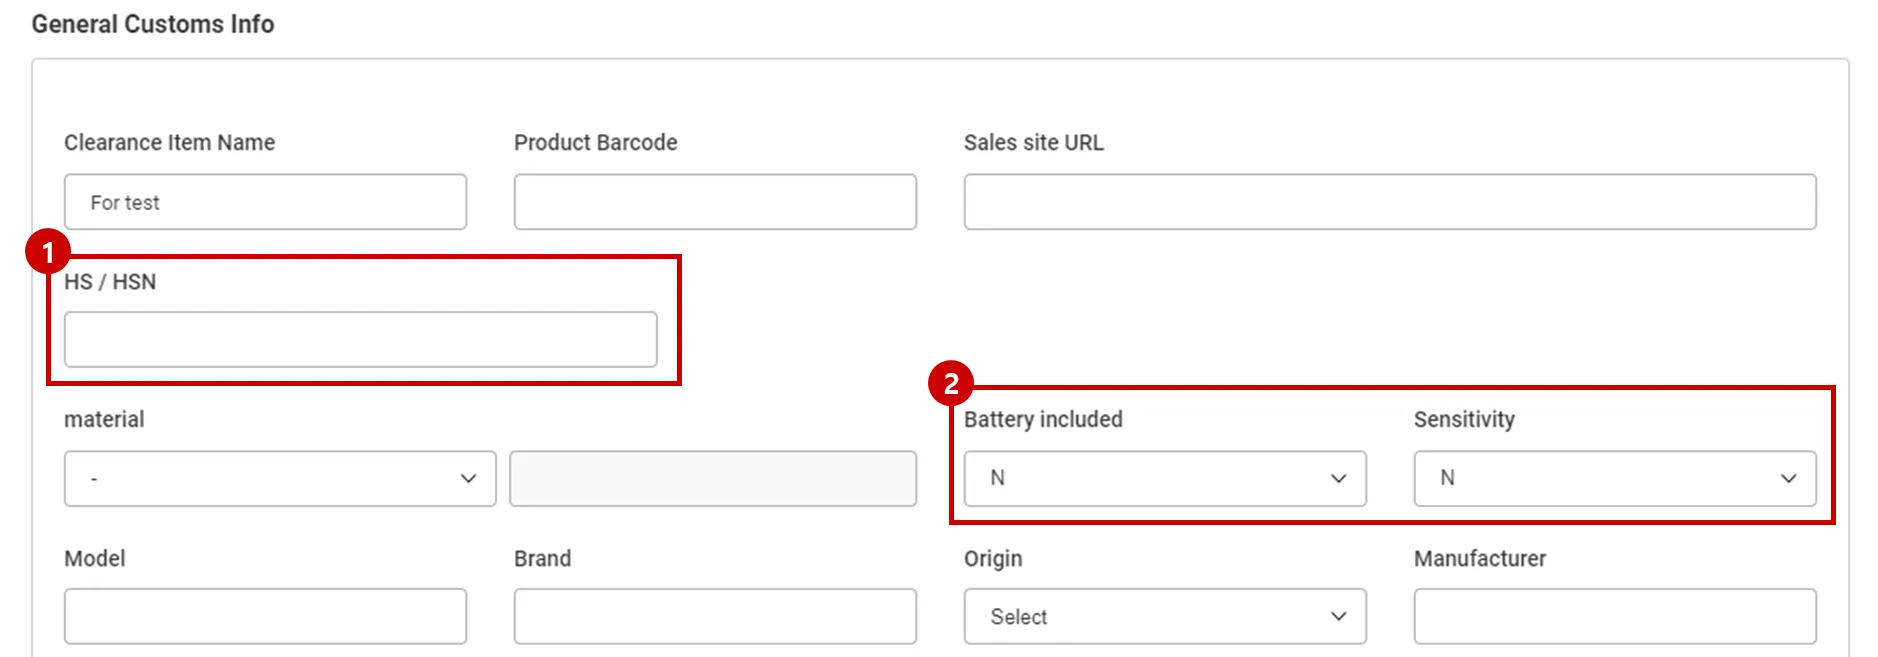
Task: Focus the Clearance Item Name field
Action: pos(265,202)
